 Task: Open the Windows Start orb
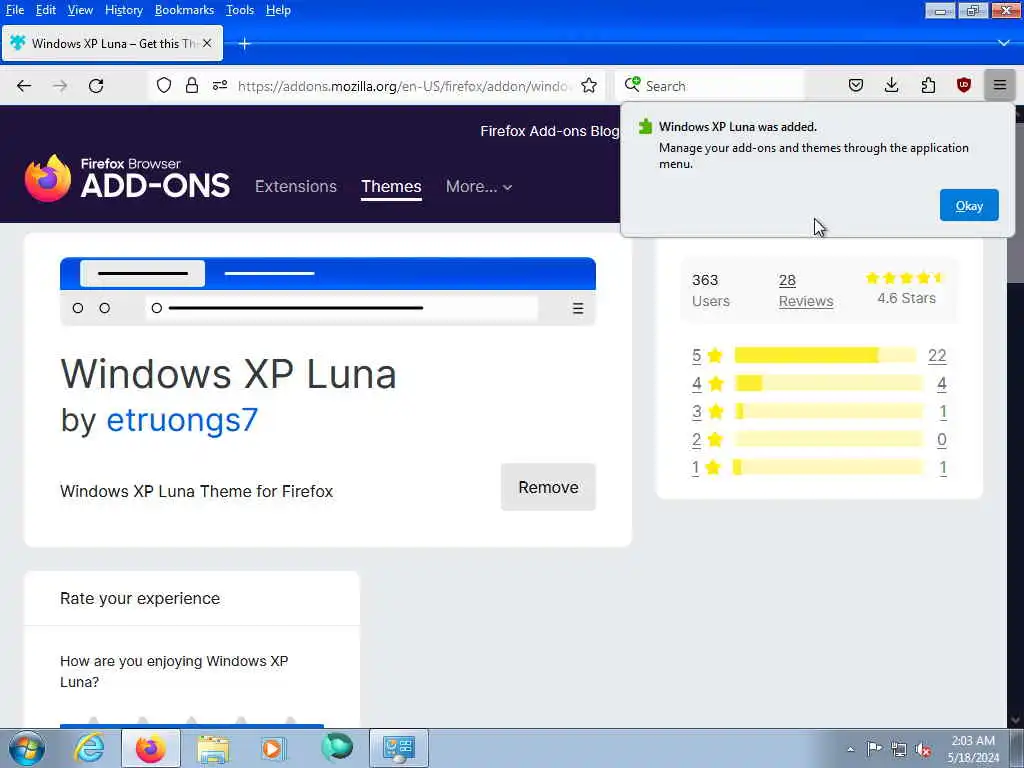(27, 748)
